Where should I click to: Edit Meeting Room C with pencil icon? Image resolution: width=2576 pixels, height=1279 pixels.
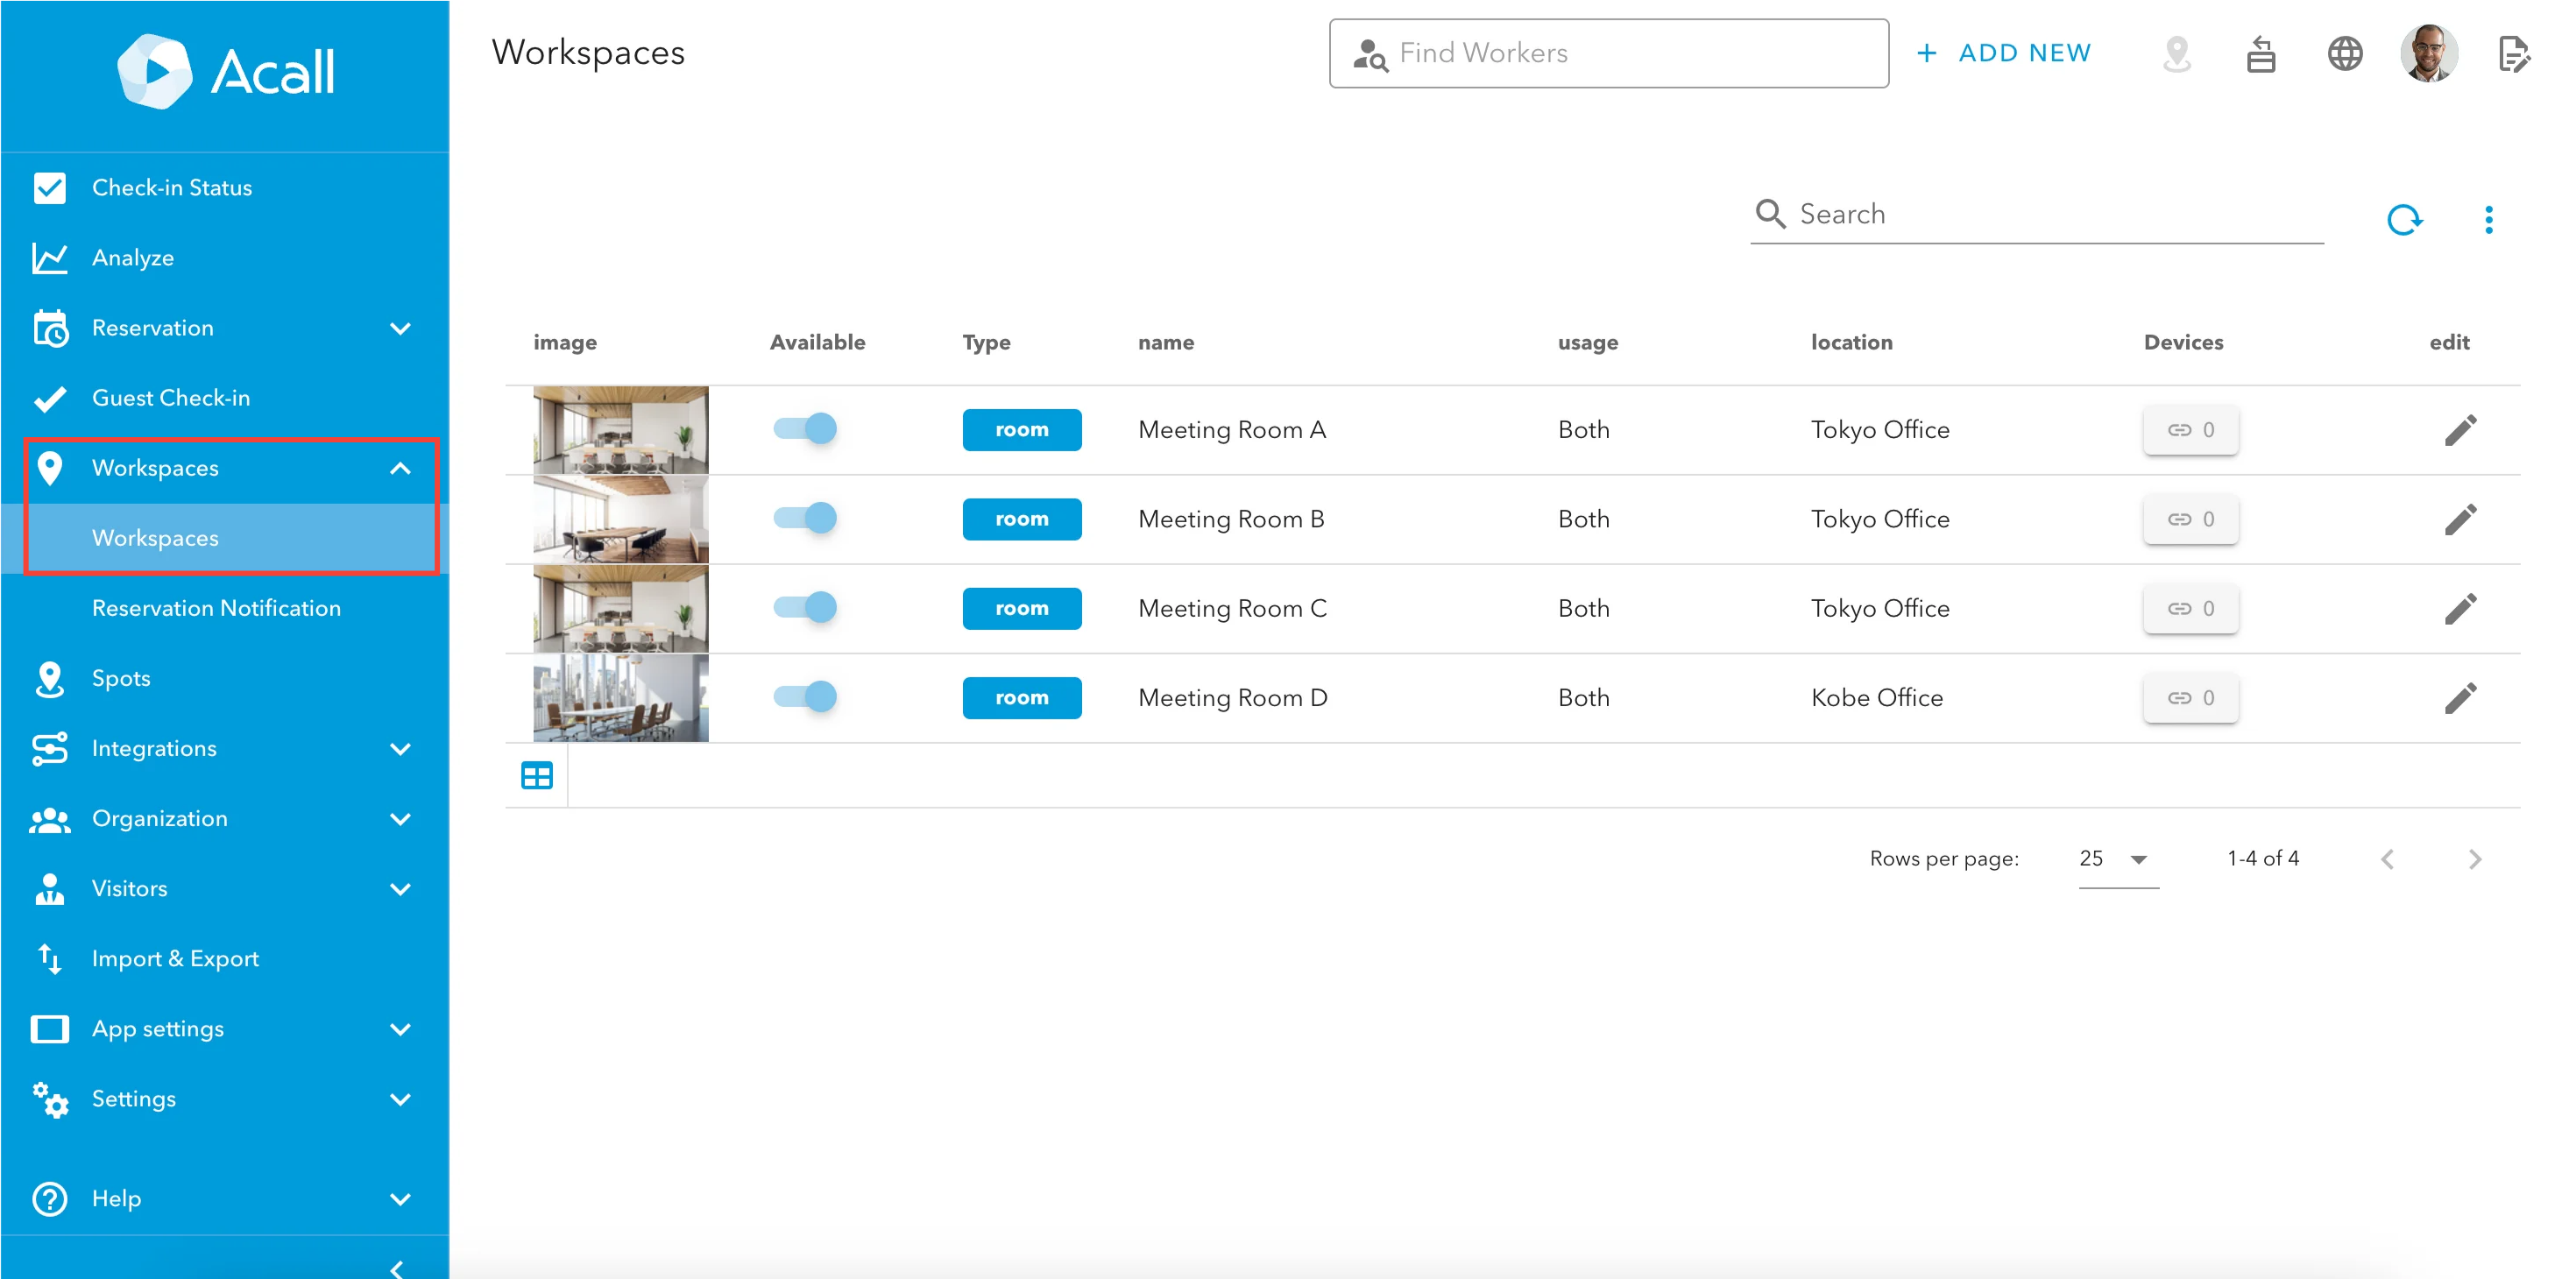[2460, 608]
